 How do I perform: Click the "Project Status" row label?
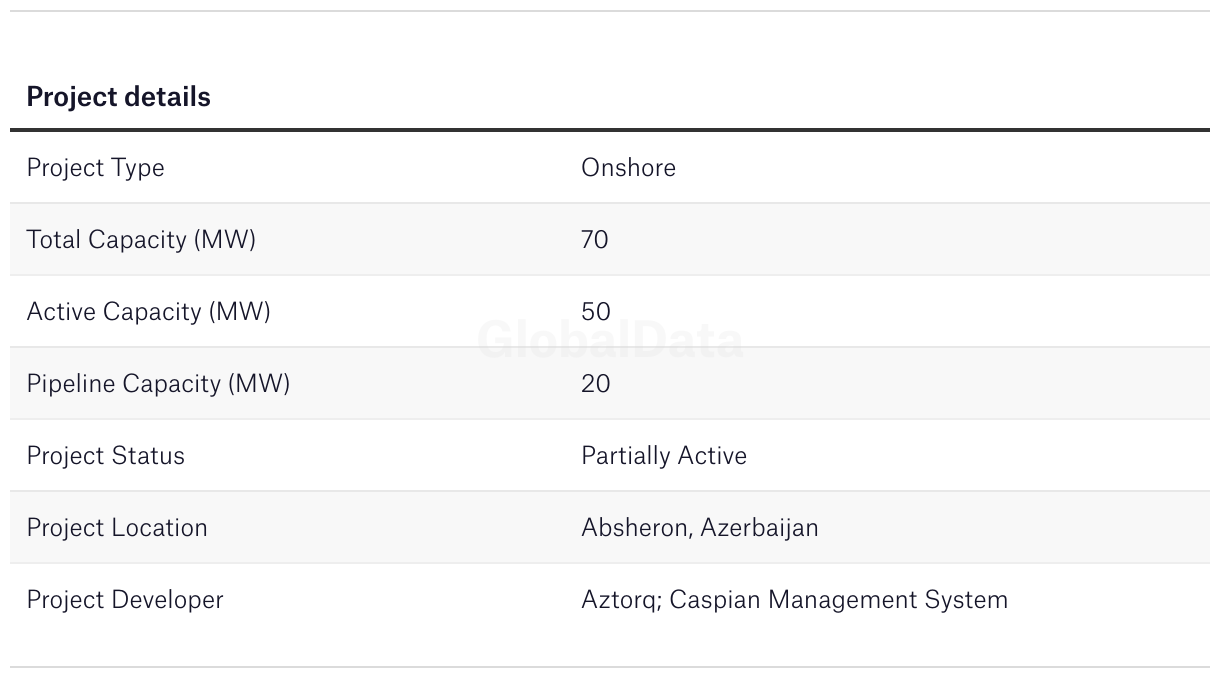pyautogui.click(x=105, y=456)
